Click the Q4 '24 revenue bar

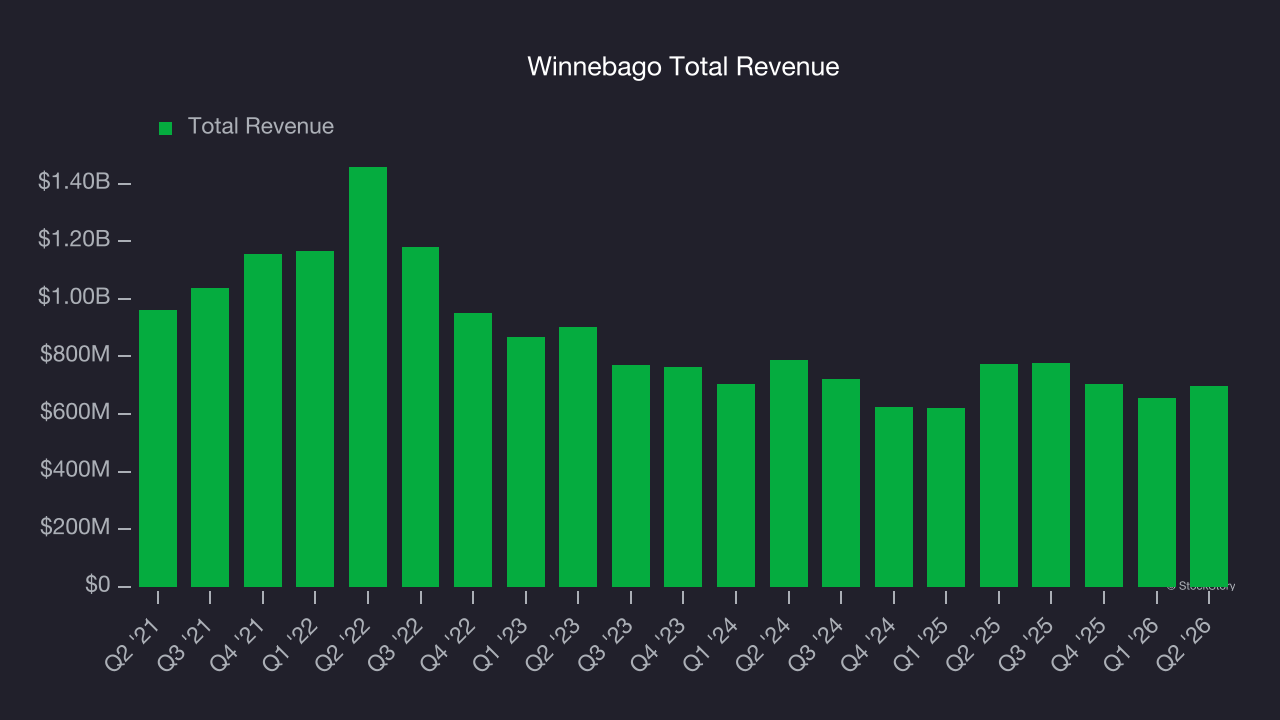point(894,497)
